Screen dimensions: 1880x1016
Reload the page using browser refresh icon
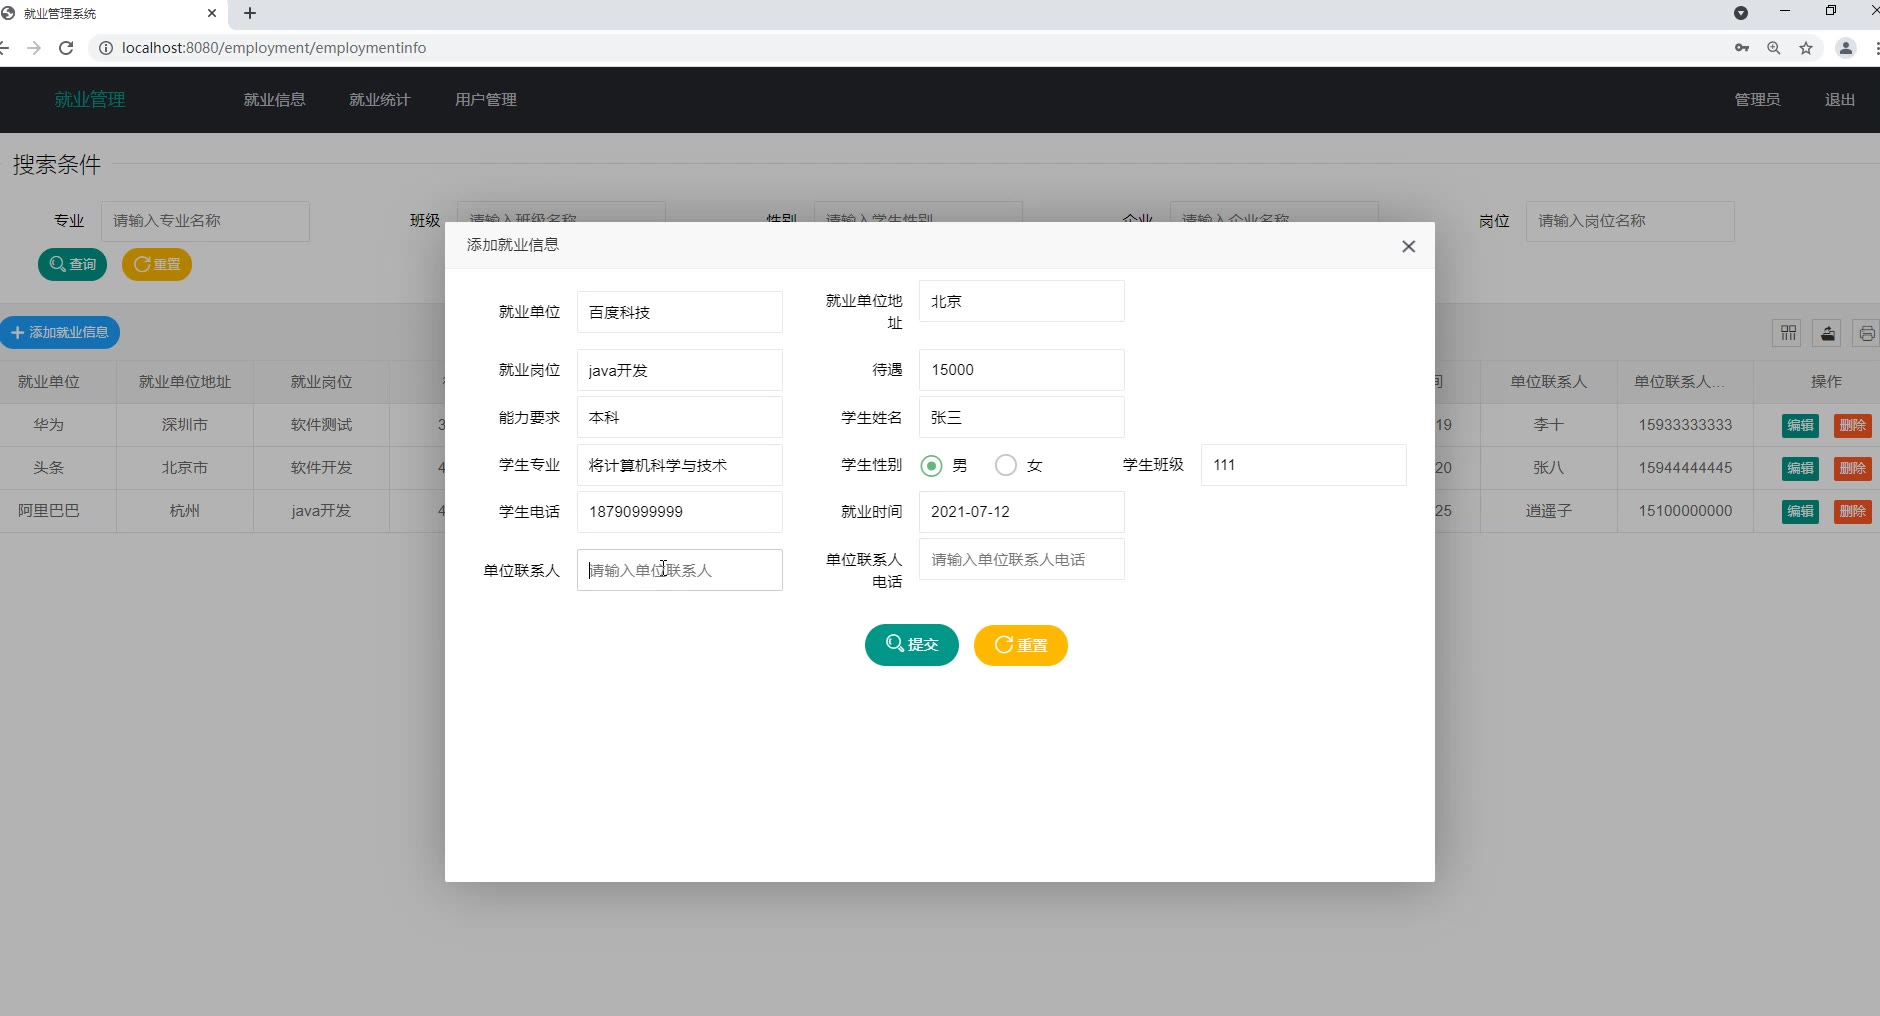[66, 48]
